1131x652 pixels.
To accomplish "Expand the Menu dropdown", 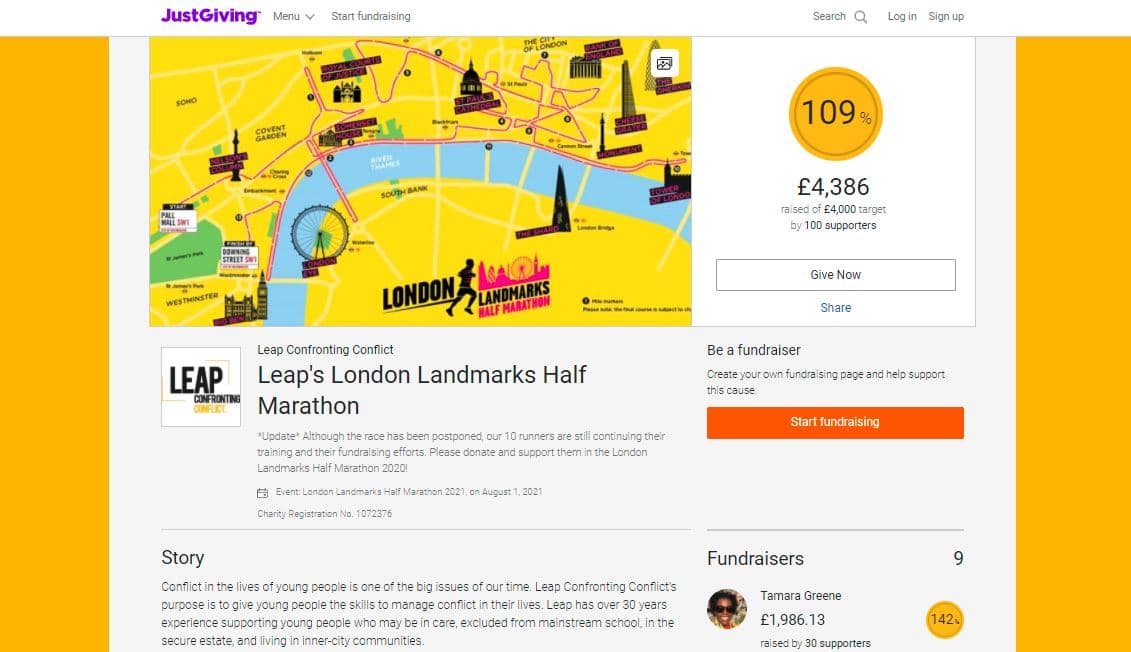I will [294, 16].
